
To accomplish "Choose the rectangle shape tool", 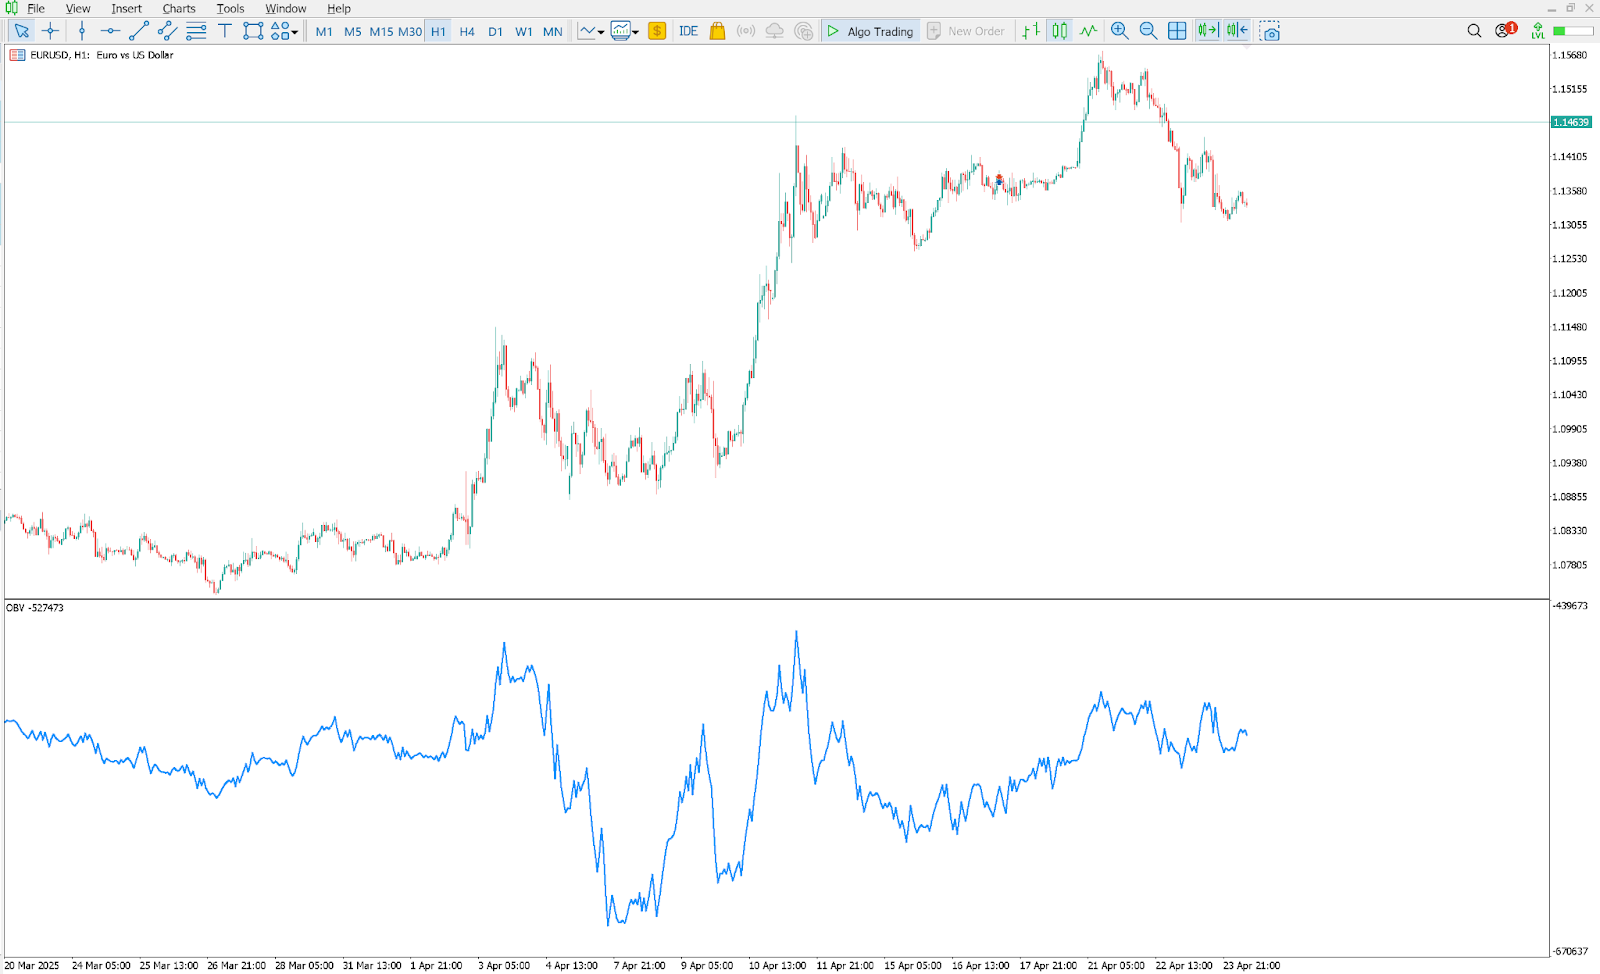I will (253, 31).
